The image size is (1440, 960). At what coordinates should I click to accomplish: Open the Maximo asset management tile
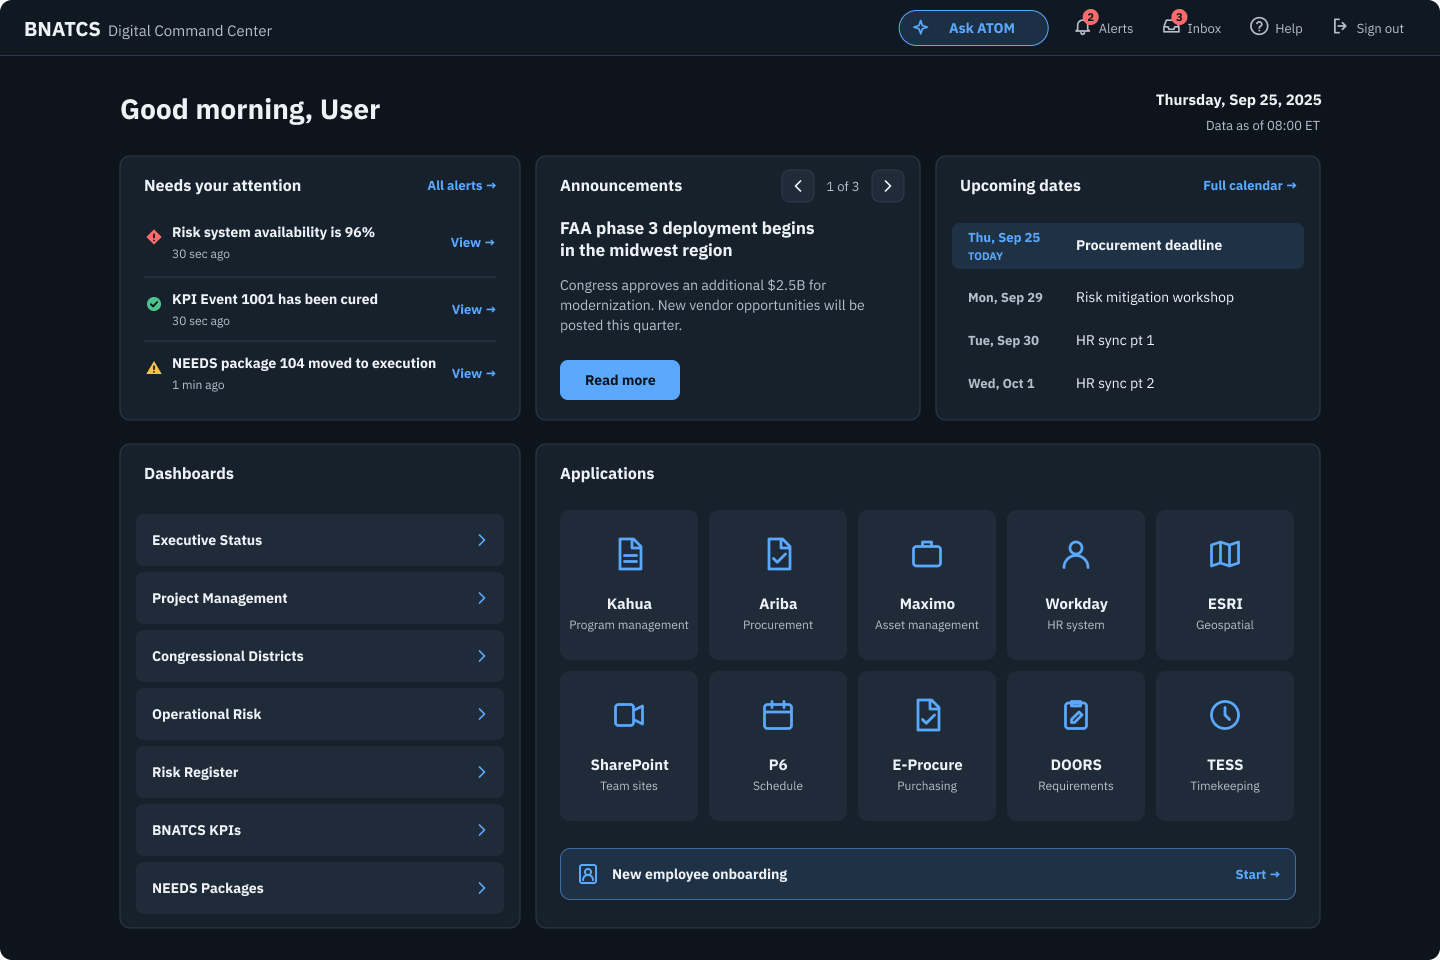pos(927,585)
